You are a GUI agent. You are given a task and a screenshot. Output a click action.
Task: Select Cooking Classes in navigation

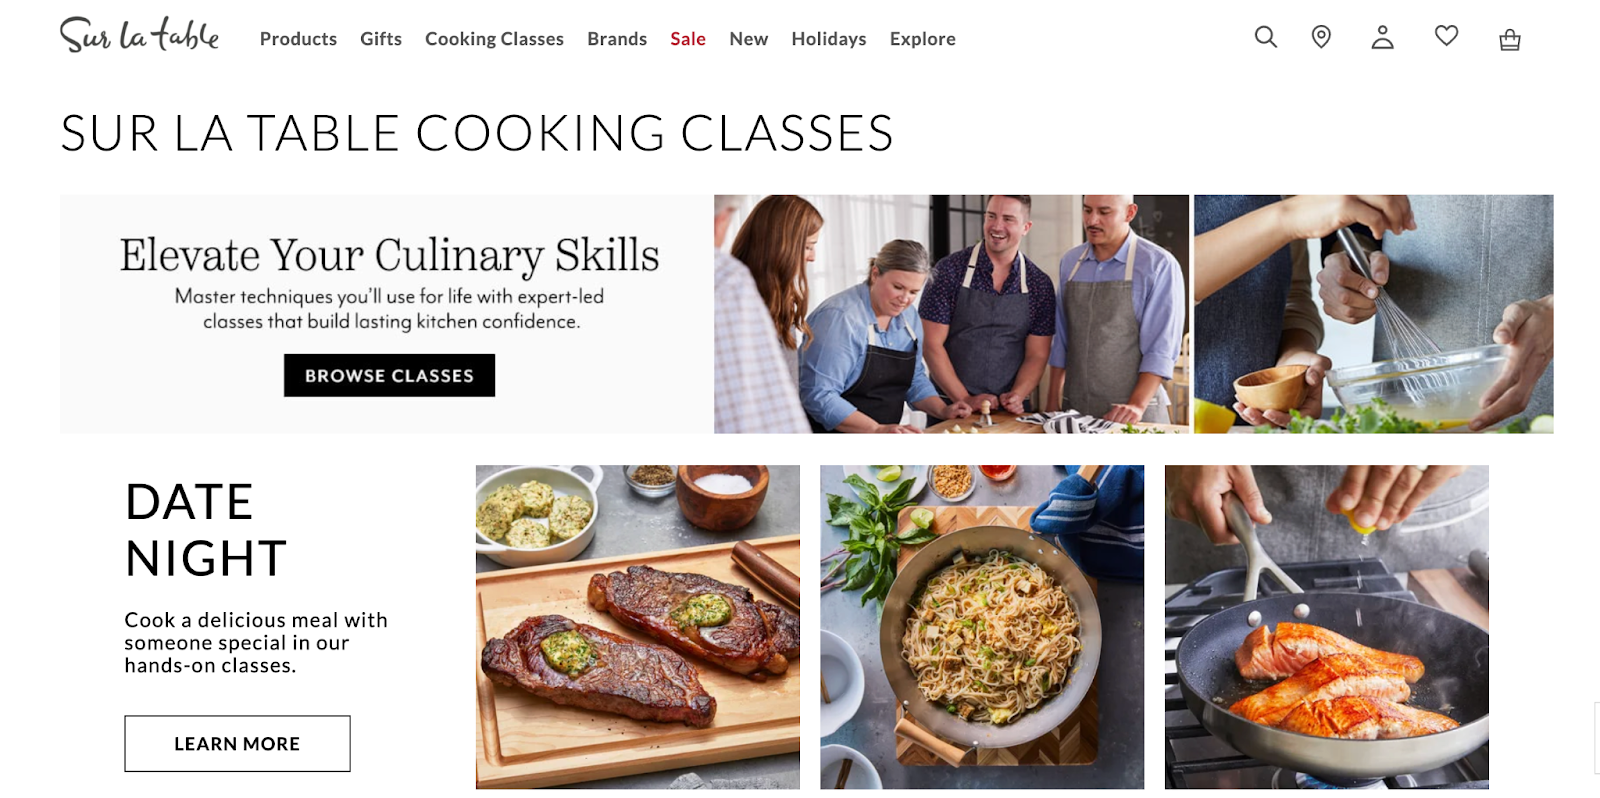[x=494, y=39]
